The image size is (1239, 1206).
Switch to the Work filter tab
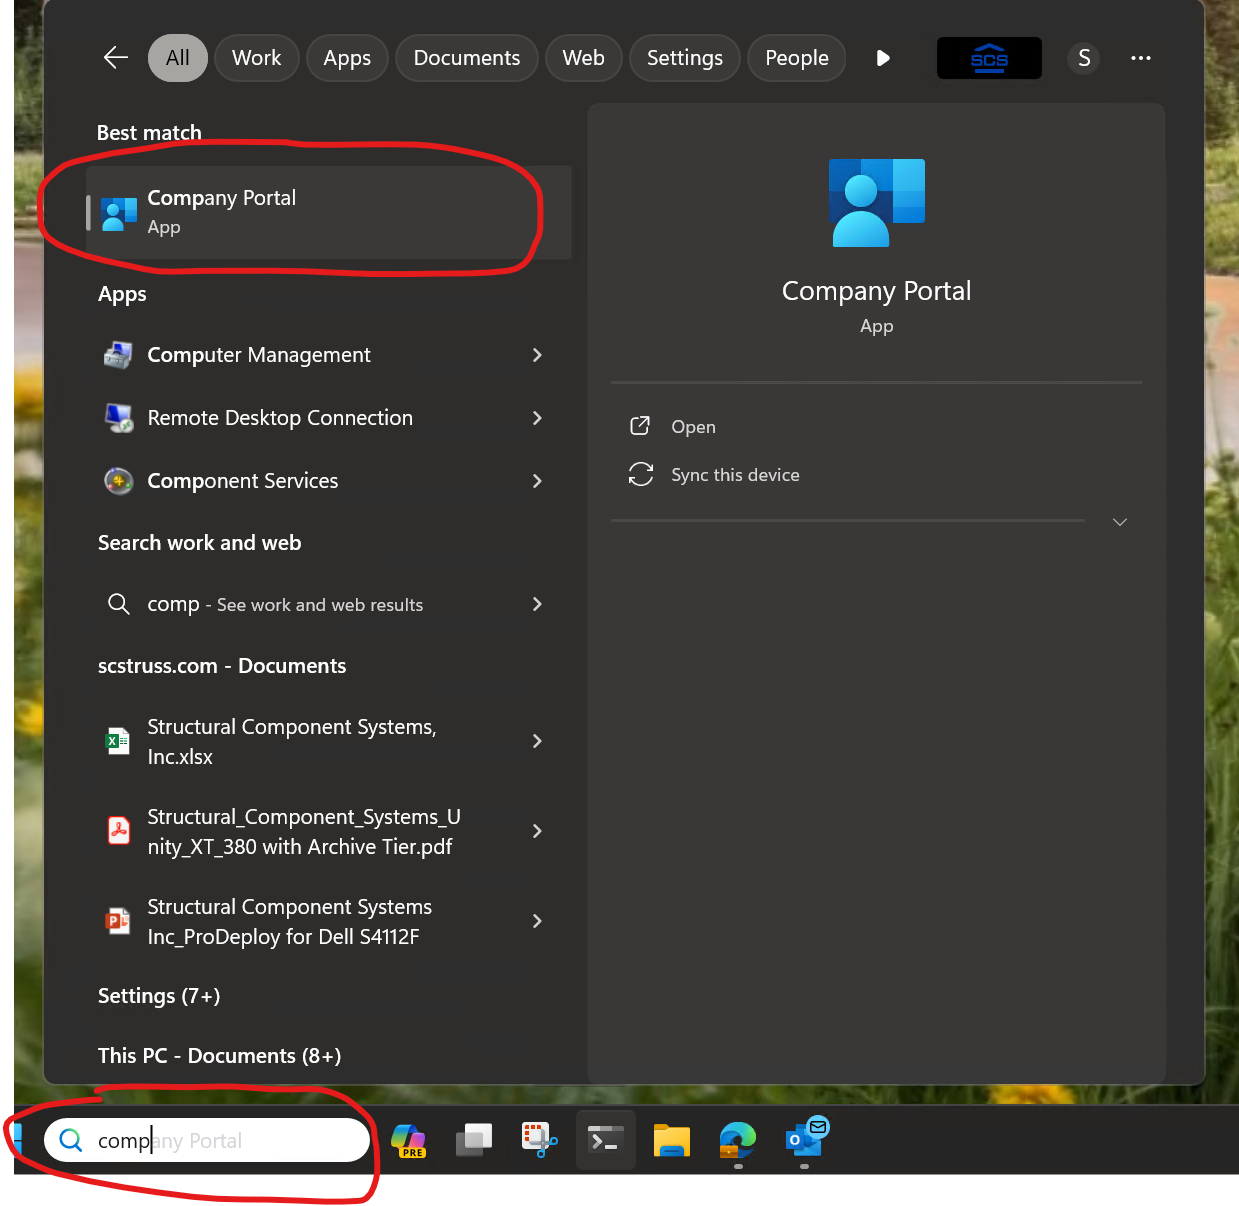point(257,58)
